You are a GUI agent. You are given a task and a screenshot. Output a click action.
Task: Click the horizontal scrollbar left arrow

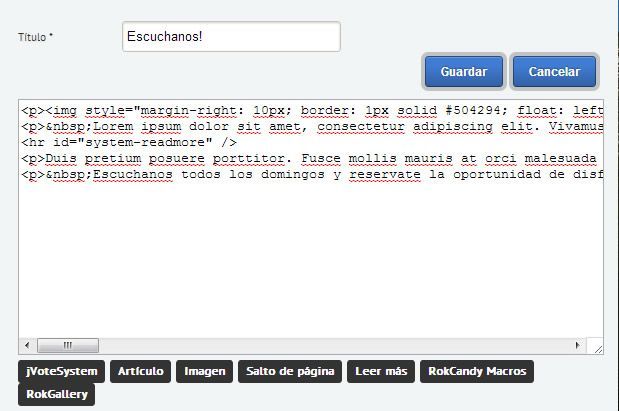(x=27, y=345)
